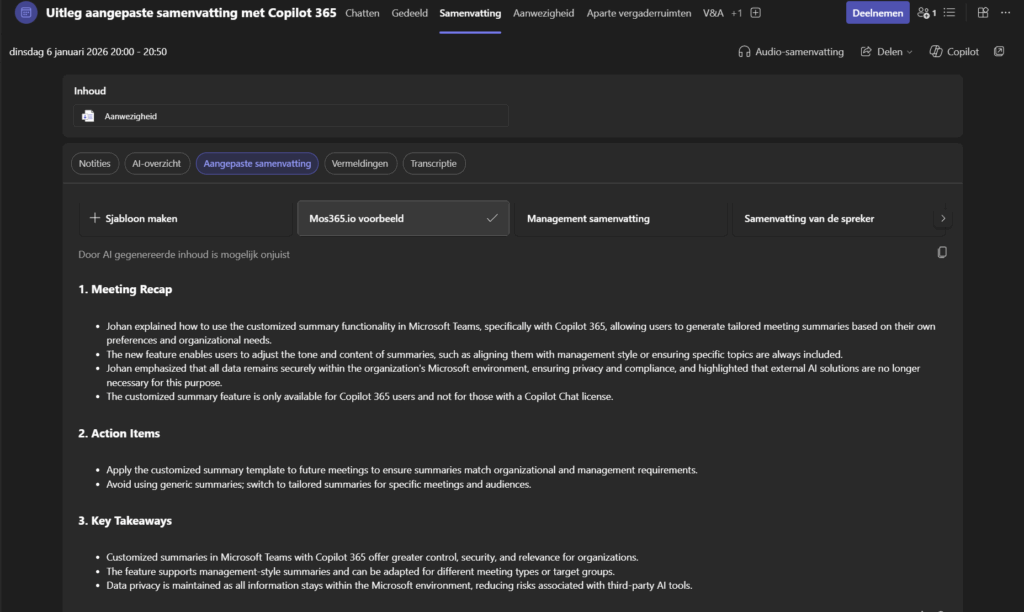
Task: Select the Notities pill
Action: [x=95, y=164]
